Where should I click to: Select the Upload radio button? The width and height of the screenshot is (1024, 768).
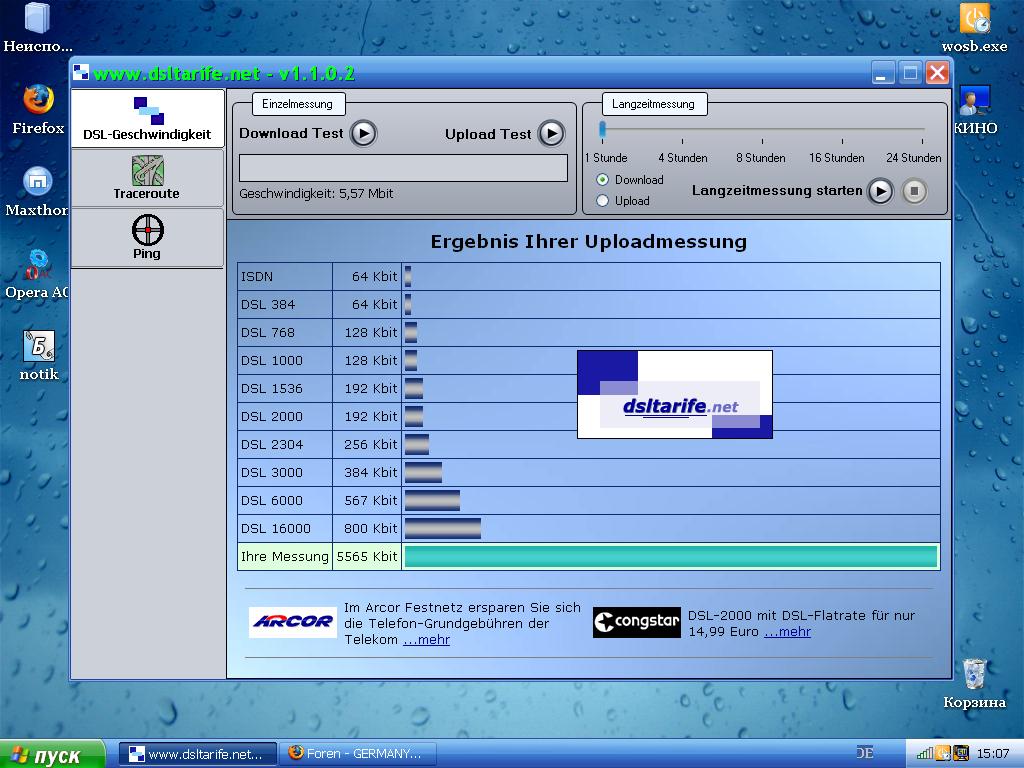pos(602,201)
